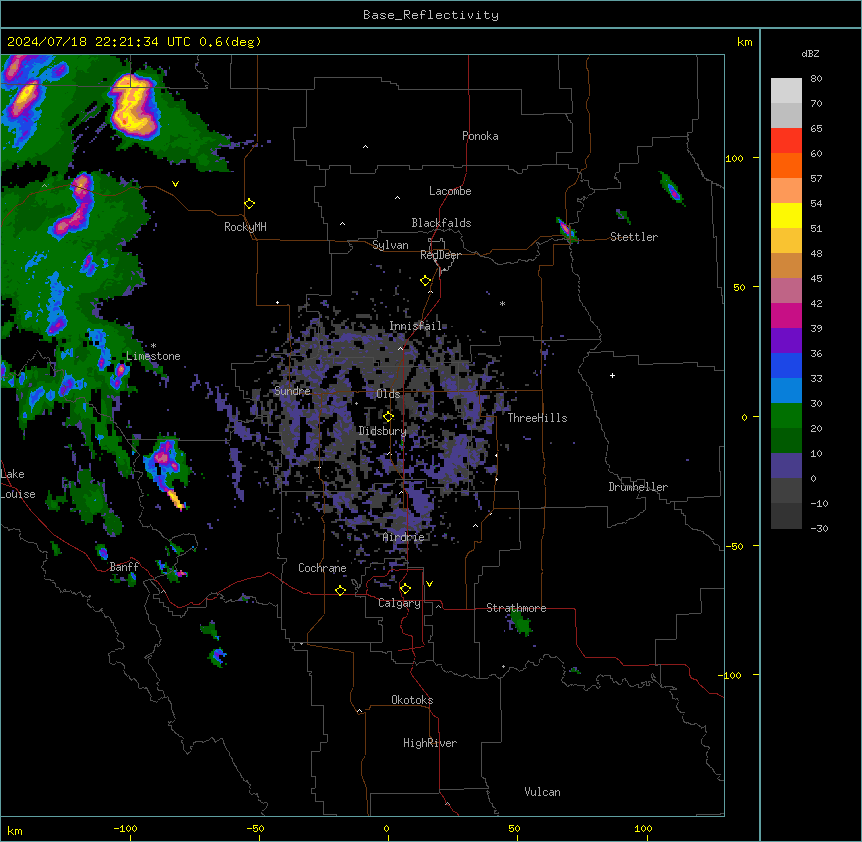The image size is (862, 842).
Task: Click the Limestone label
Action: (x=153, y=356)
